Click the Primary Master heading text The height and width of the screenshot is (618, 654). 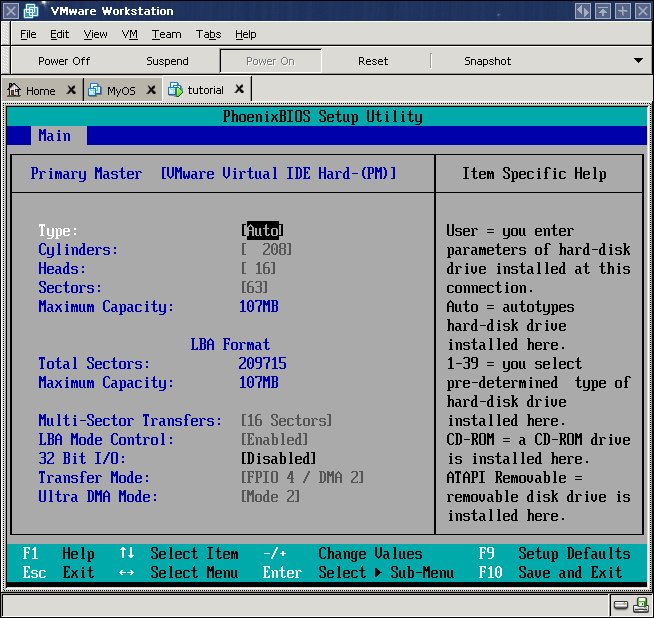(x=86, y=173)
